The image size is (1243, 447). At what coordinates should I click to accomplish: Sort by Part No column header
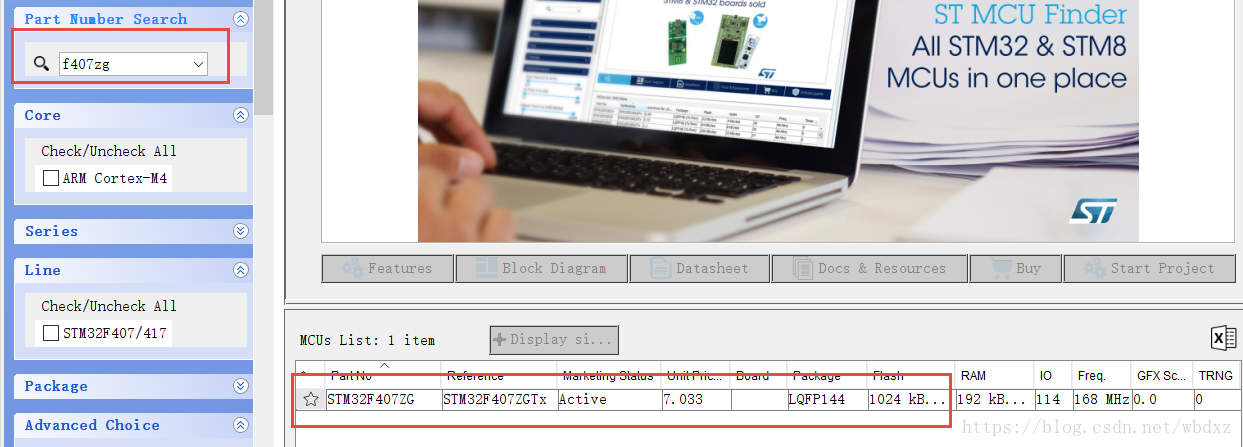point(384,376)
